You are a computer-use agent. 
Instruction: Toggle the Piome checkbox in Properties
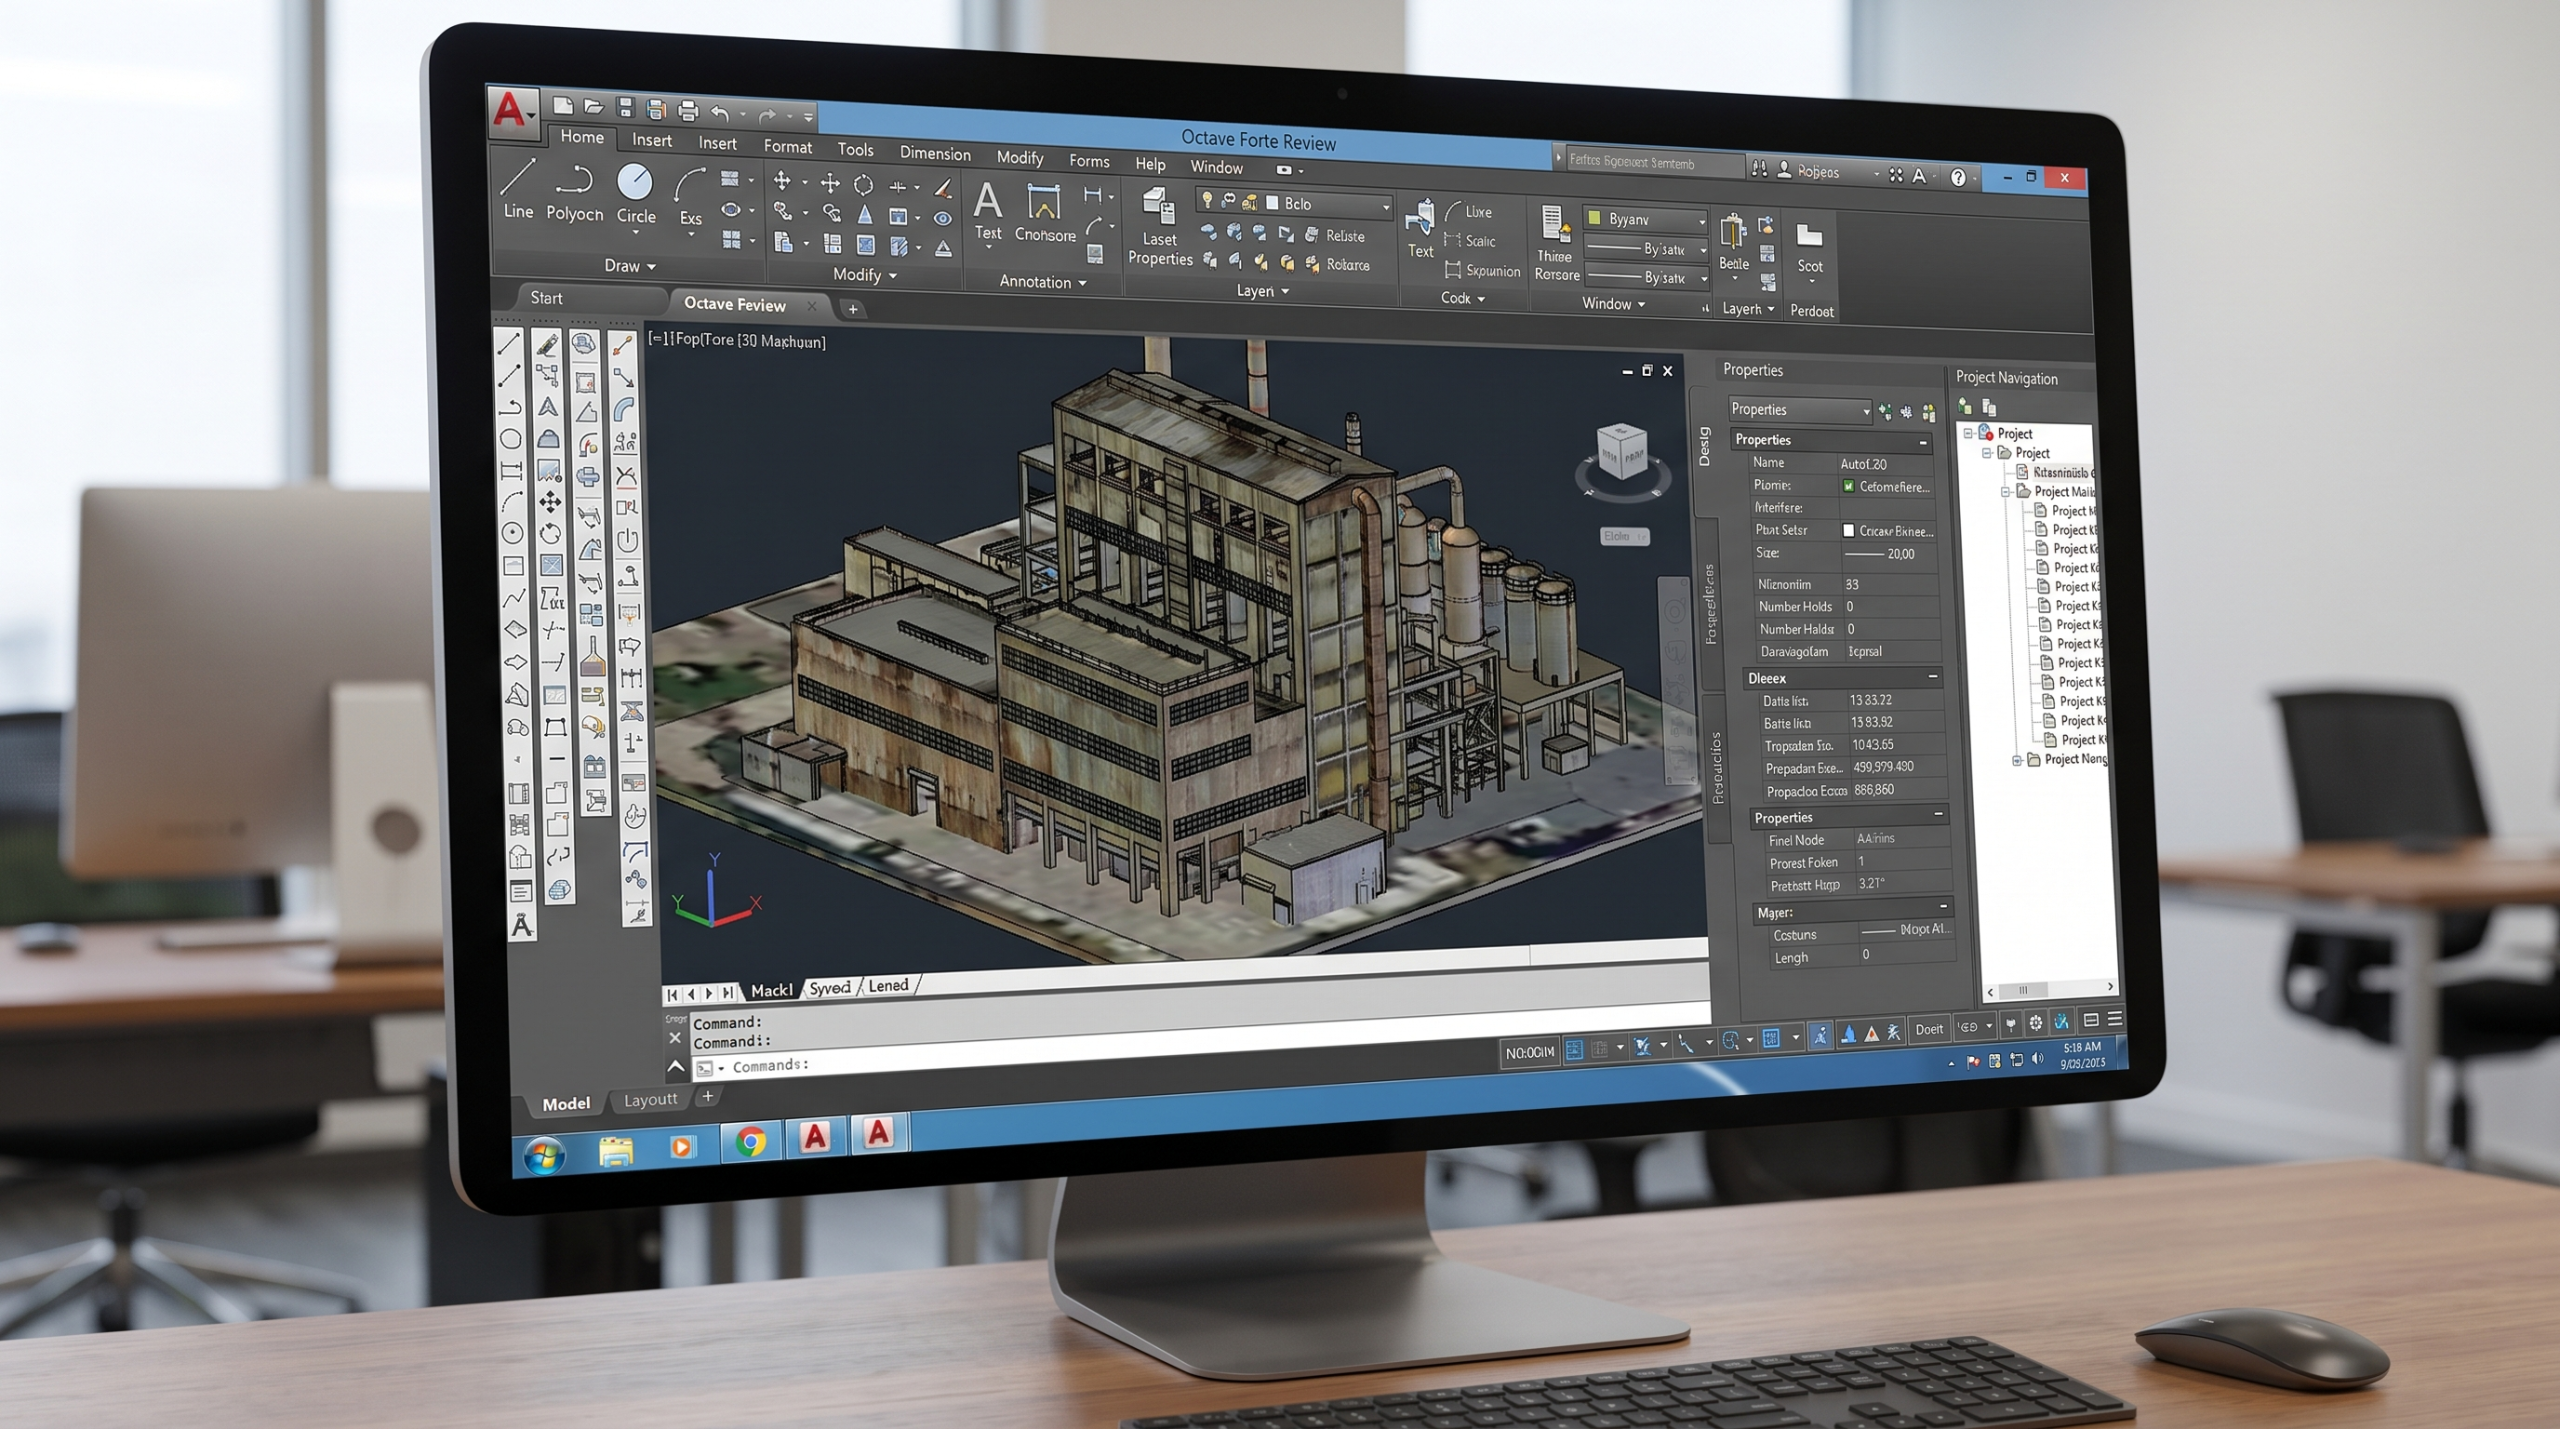[x=1848, y=486]
